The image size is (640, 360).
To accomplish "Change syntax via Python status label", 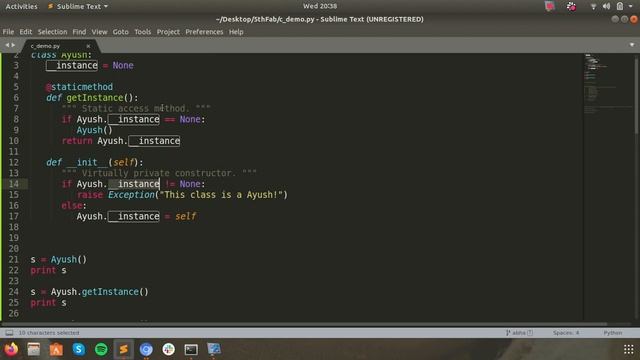I will point(613,333).
